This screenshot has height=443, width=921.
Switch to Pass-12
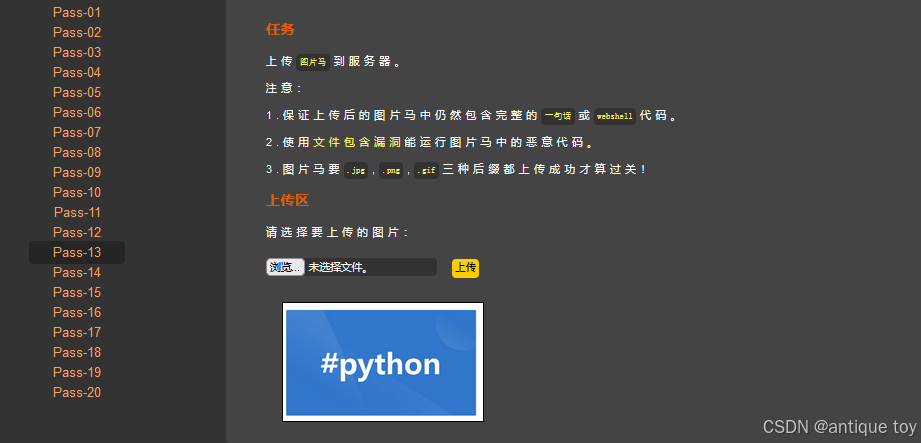(77, 232)
